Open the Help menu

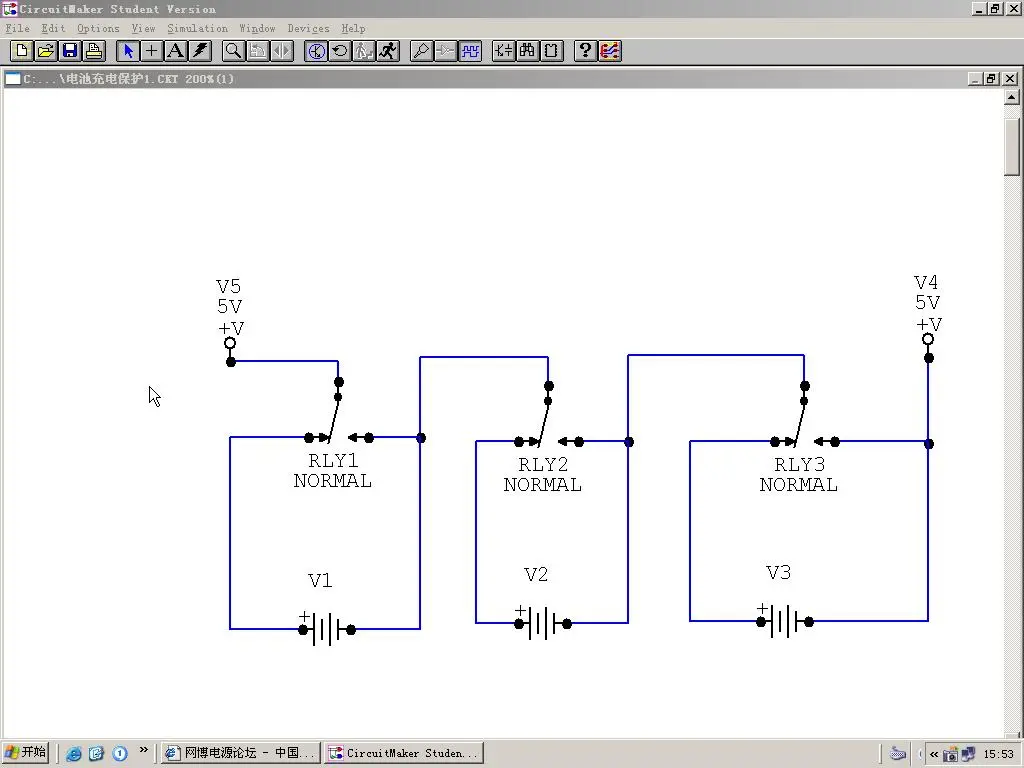[x=353, y=28]
